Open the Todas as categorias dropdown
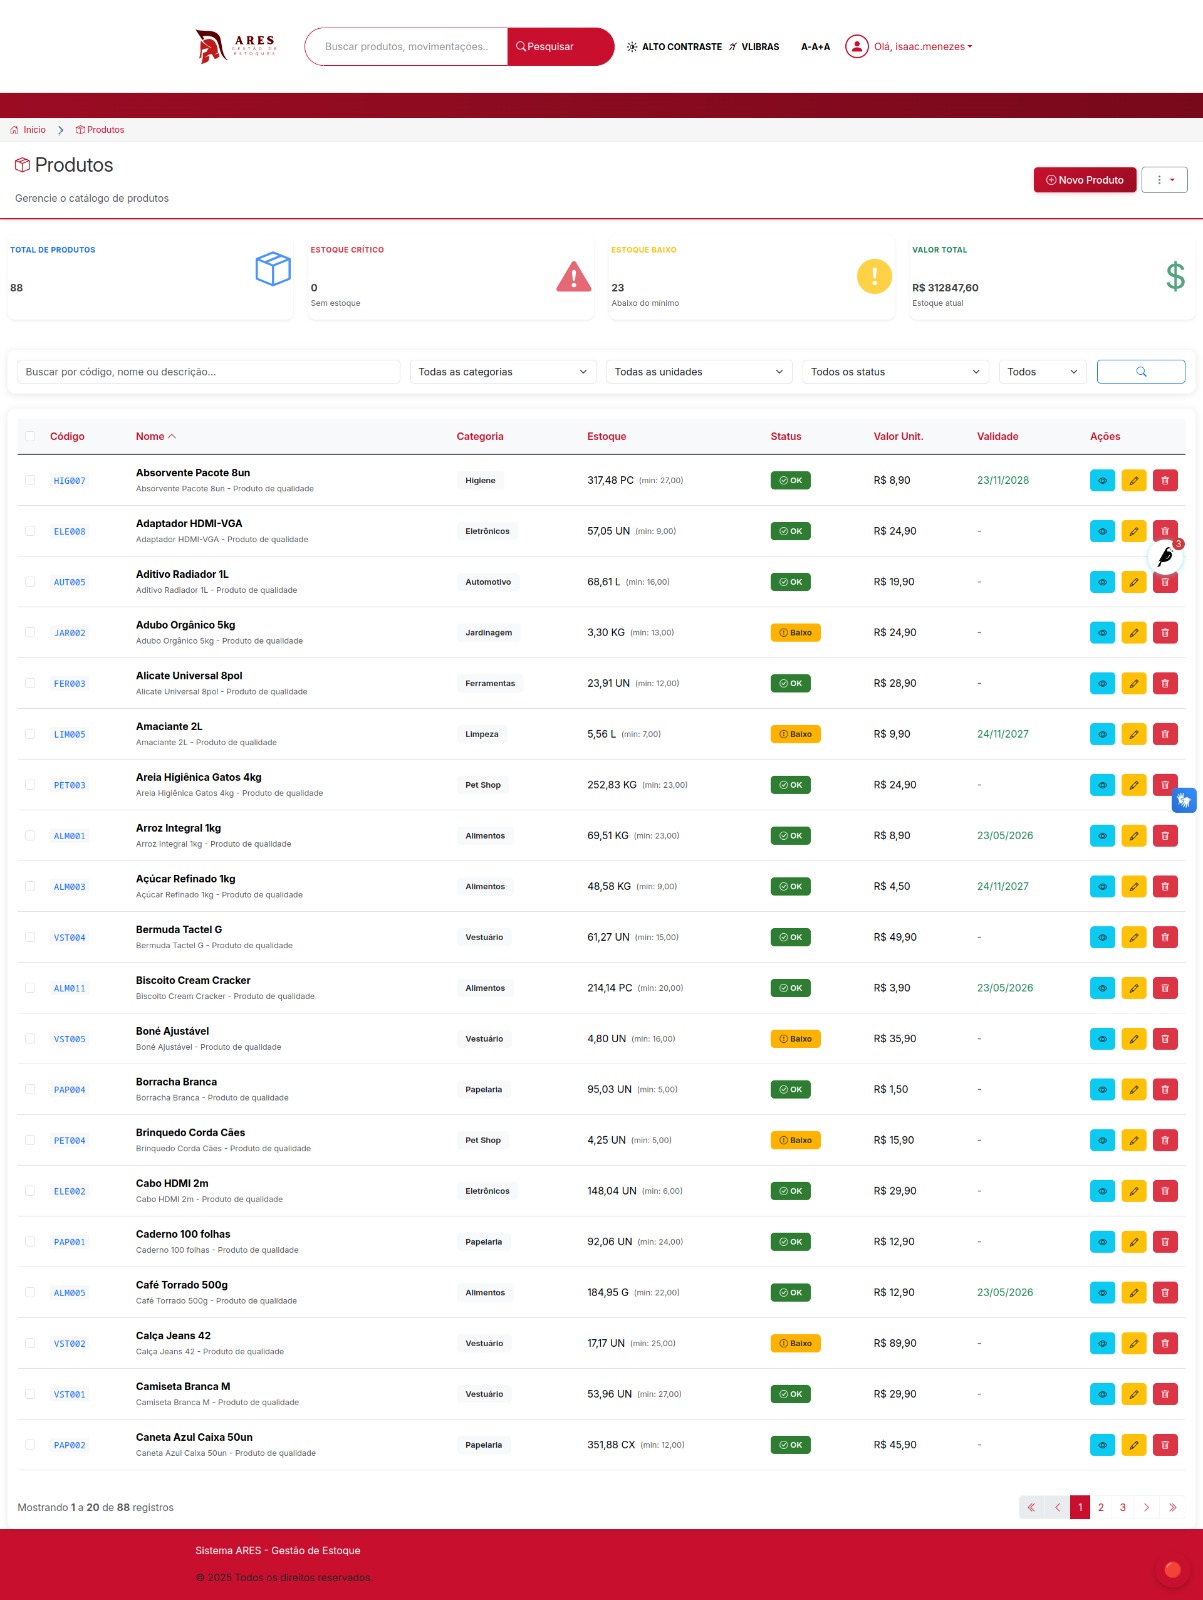1203x1600 pixels. point(502,372)
